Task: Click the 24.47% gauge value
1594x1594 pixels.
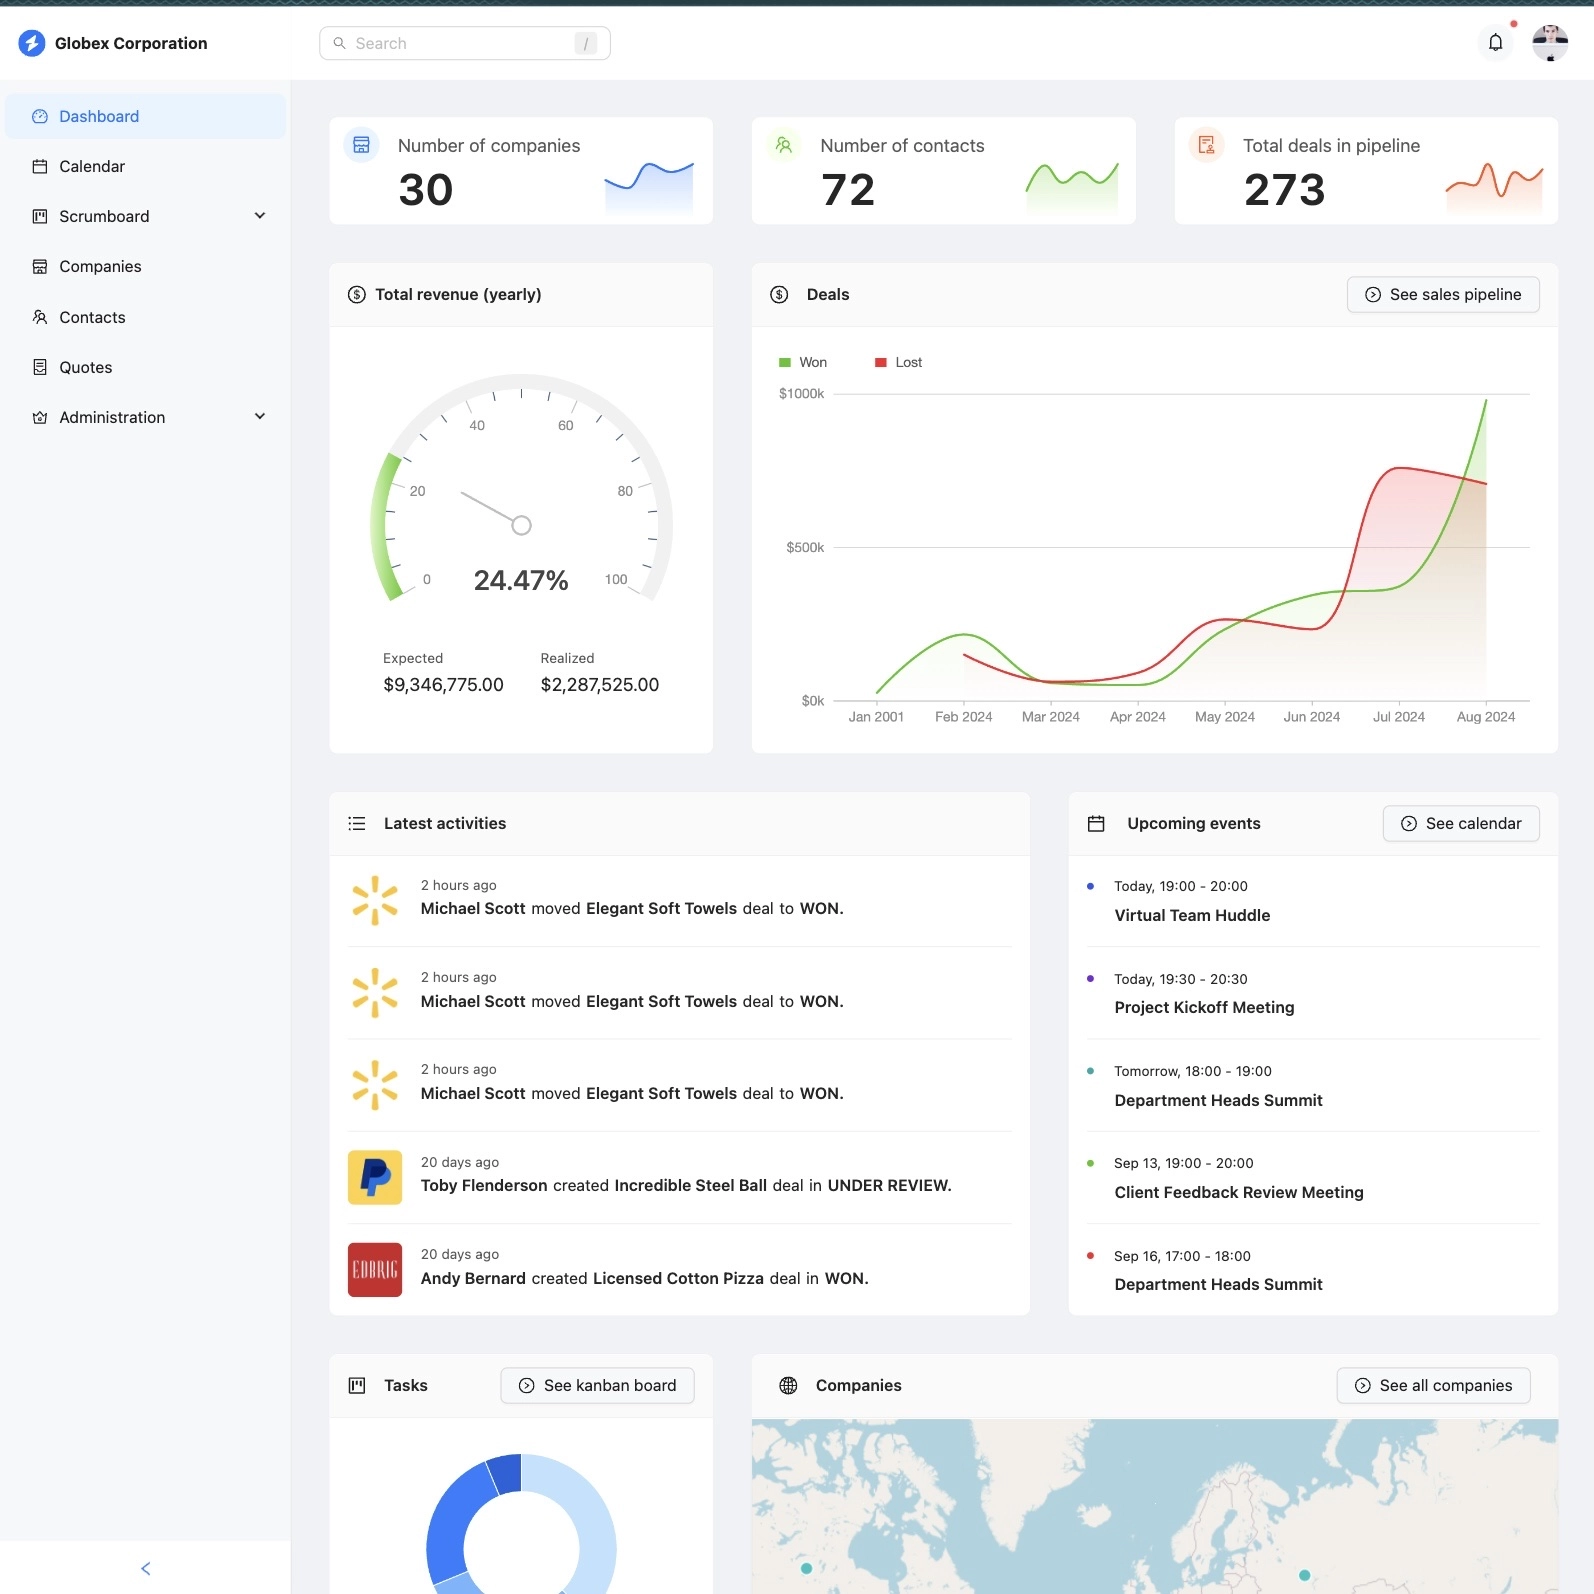Action: 521,580
